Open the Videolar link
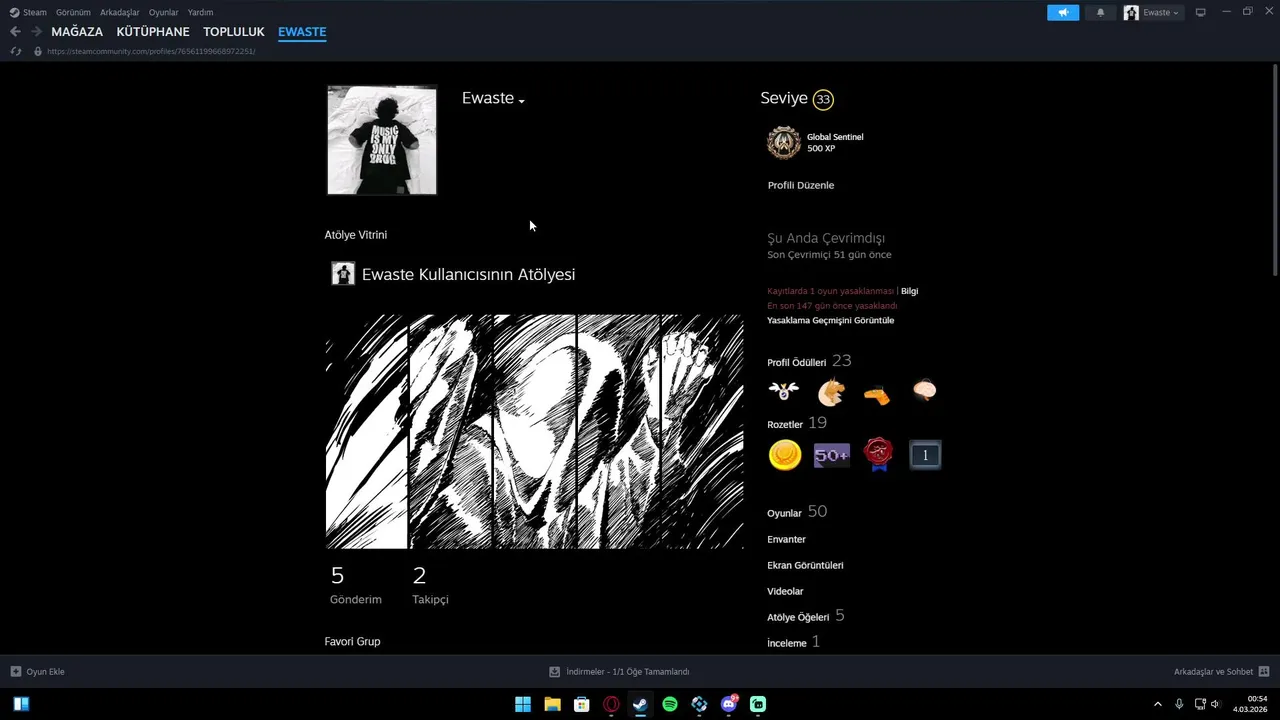 point(785,591)
